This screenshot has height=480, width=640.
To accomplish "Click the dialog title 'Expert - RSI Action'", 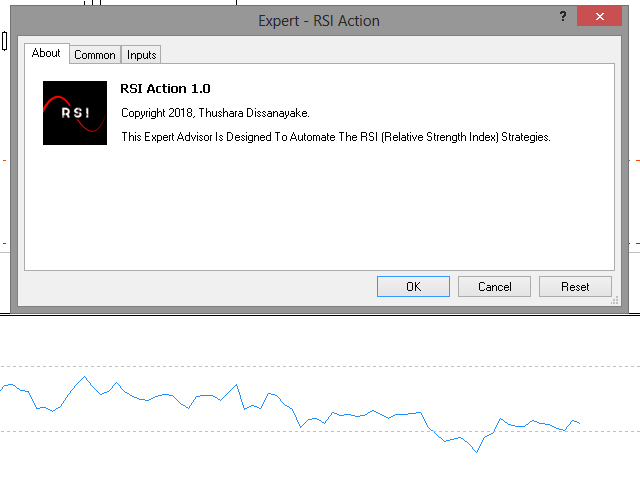I will click(319, 21).
